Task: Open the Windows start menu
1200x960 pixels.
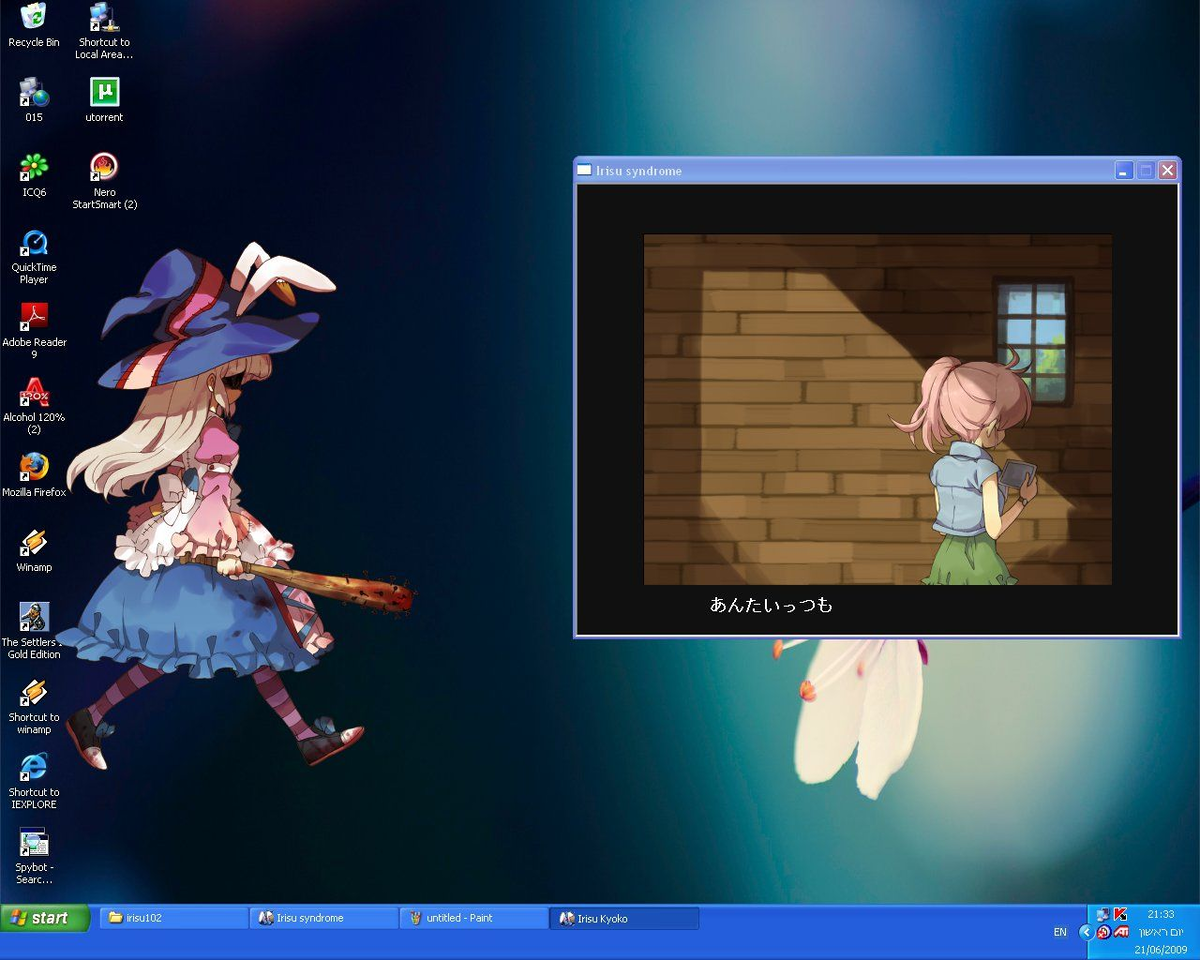Action: (x=46, y=918)
